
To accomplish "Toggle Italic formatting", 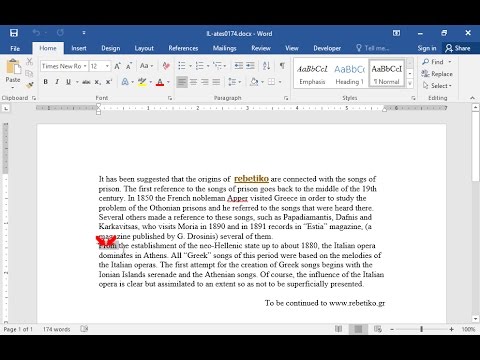I will point(57,82).
